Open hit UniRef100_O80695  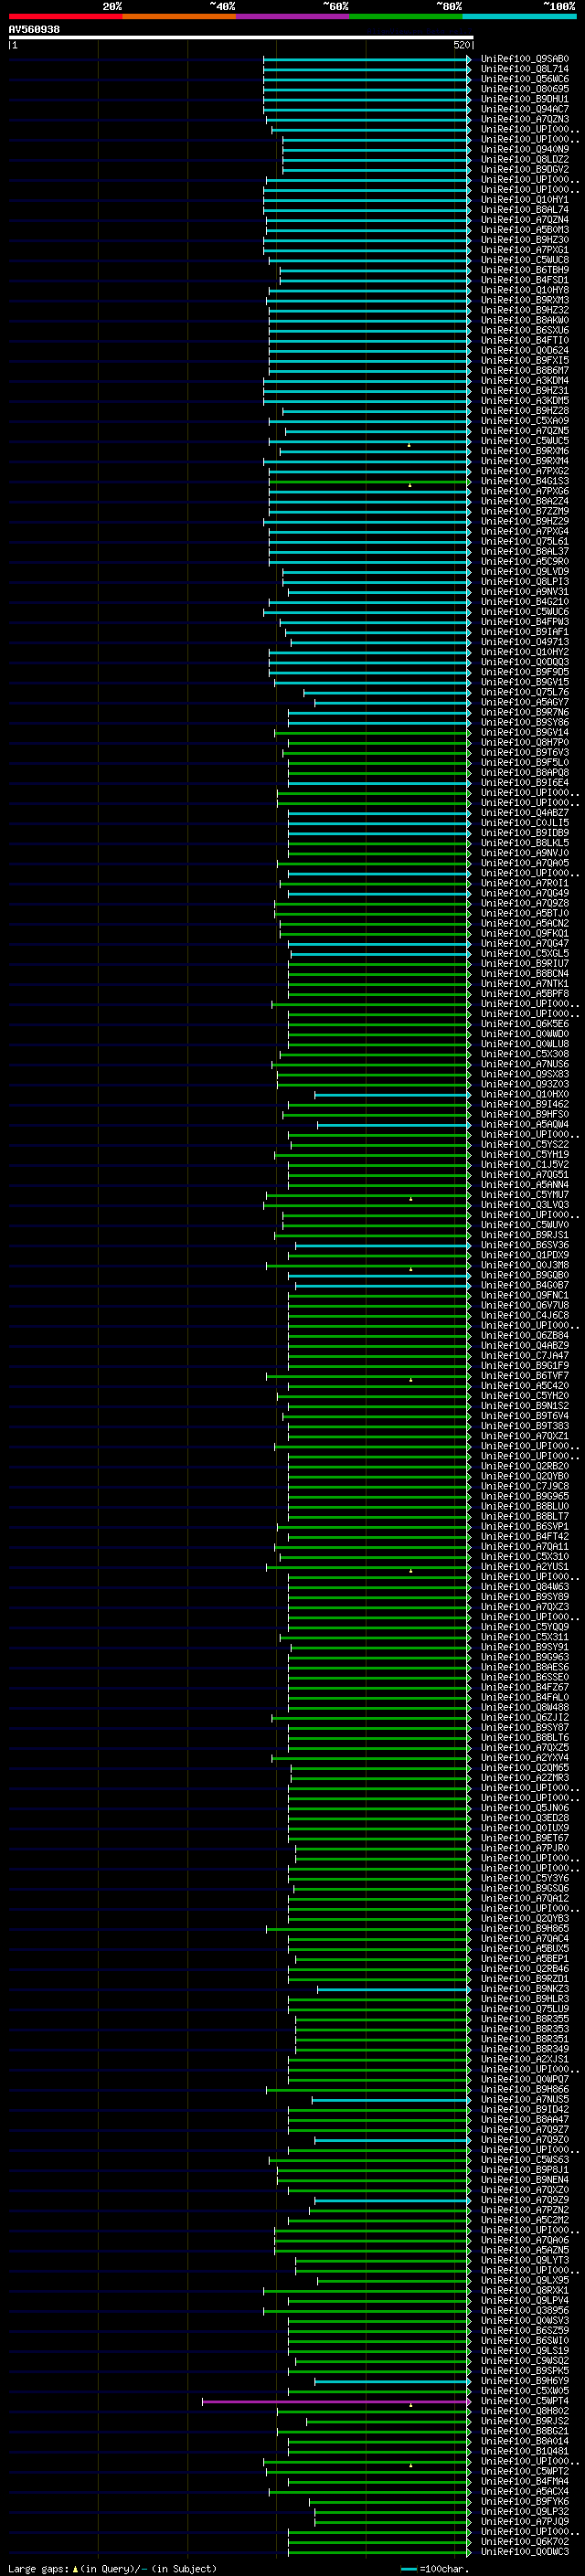point(524,89)
